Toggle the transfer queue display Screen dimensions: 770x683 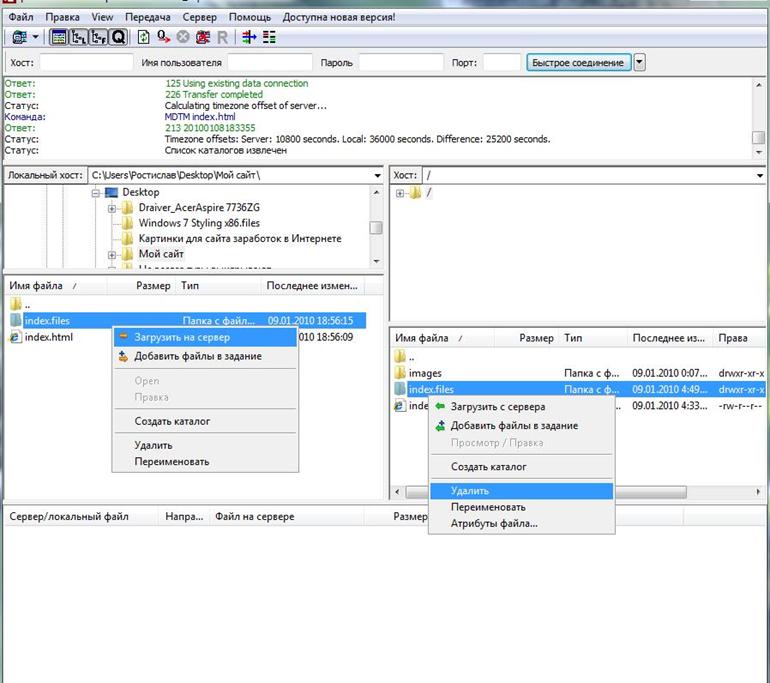tap(118, 37)
